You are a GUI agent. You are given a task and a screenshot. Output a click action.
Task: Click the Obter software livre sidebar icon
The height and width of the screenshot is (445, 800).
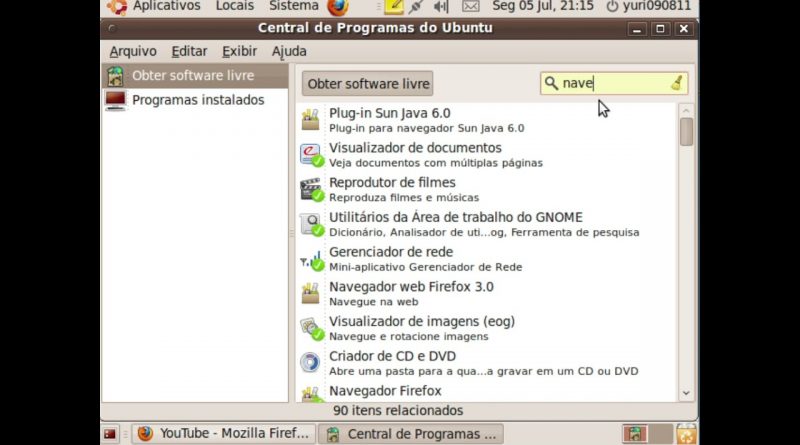coord(115,76)
